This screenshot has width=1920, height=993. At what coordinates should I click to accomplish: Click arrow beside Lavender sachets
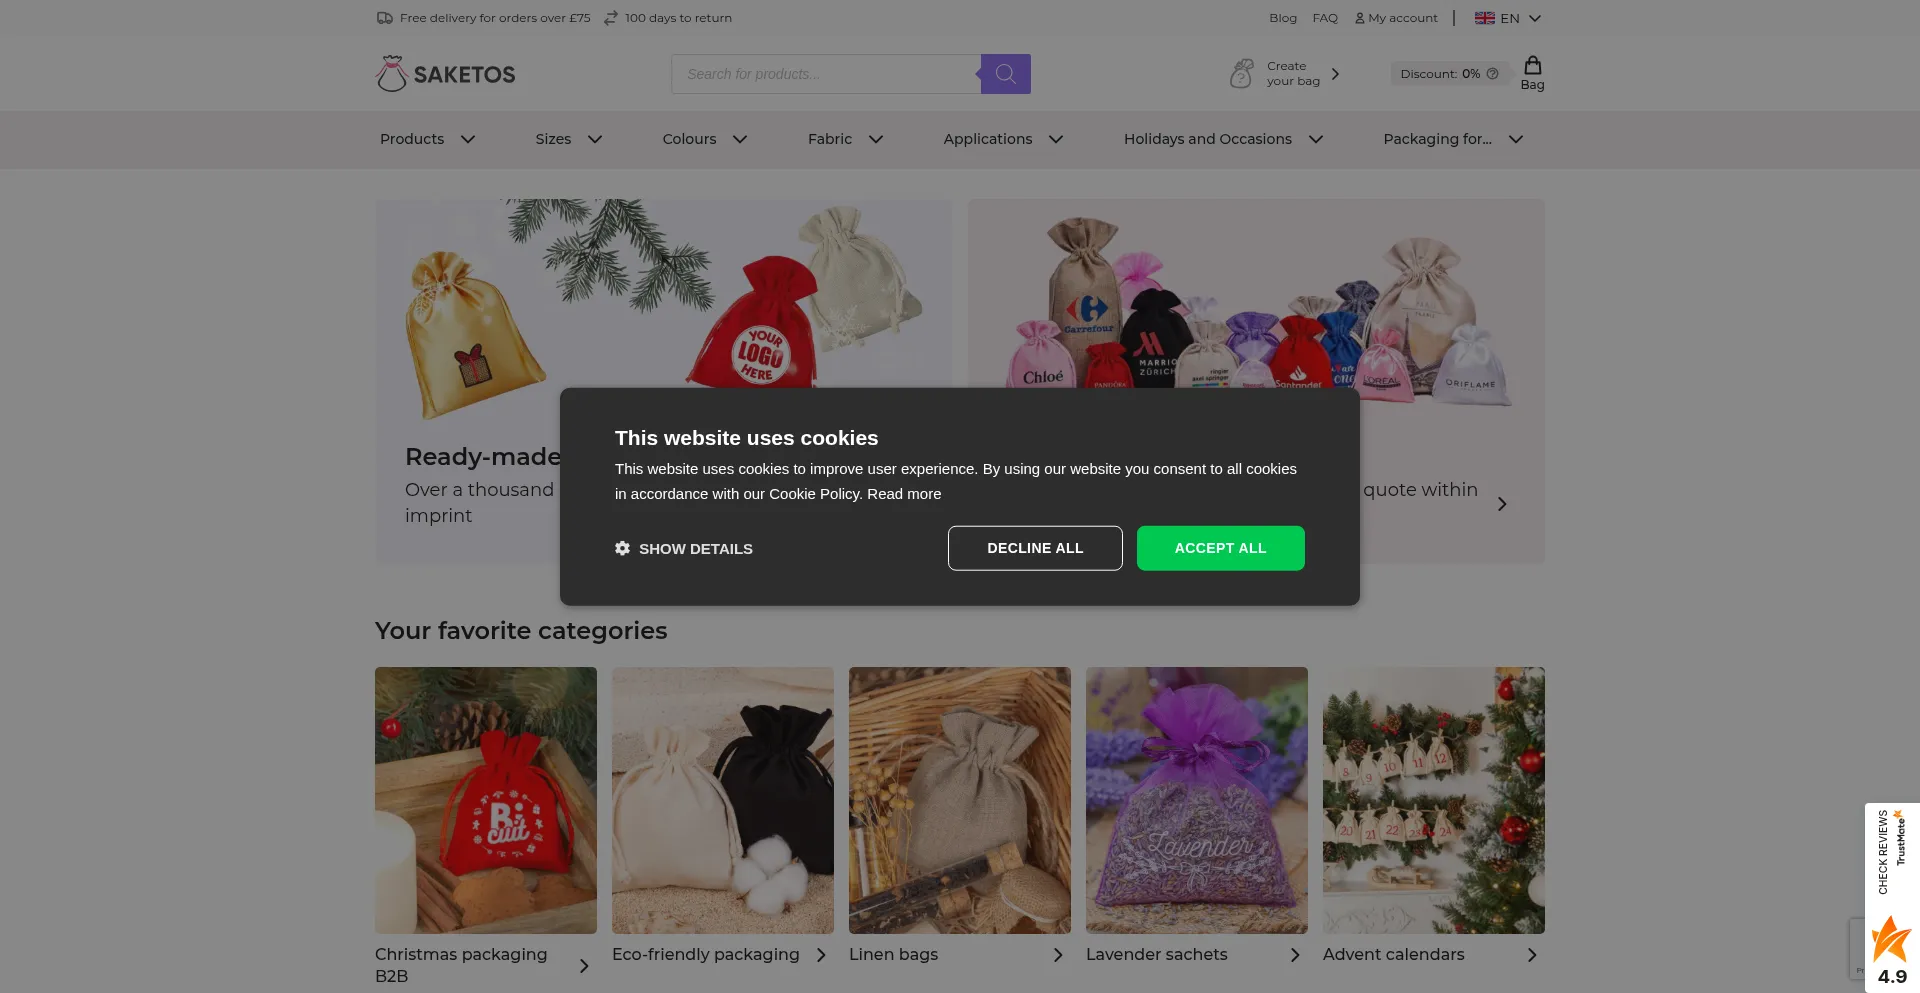(x=1295, y=955)
